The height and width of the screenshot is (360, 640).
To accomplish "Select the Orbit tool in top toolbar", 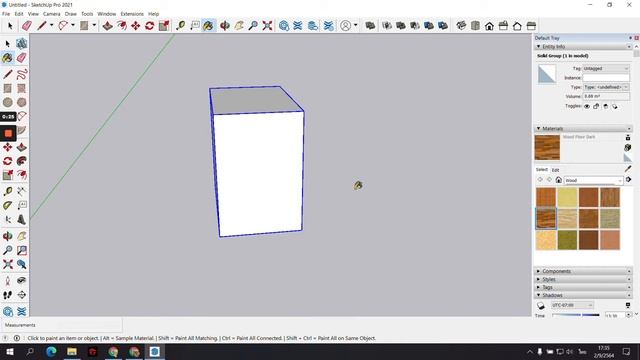I will point(224,26).
